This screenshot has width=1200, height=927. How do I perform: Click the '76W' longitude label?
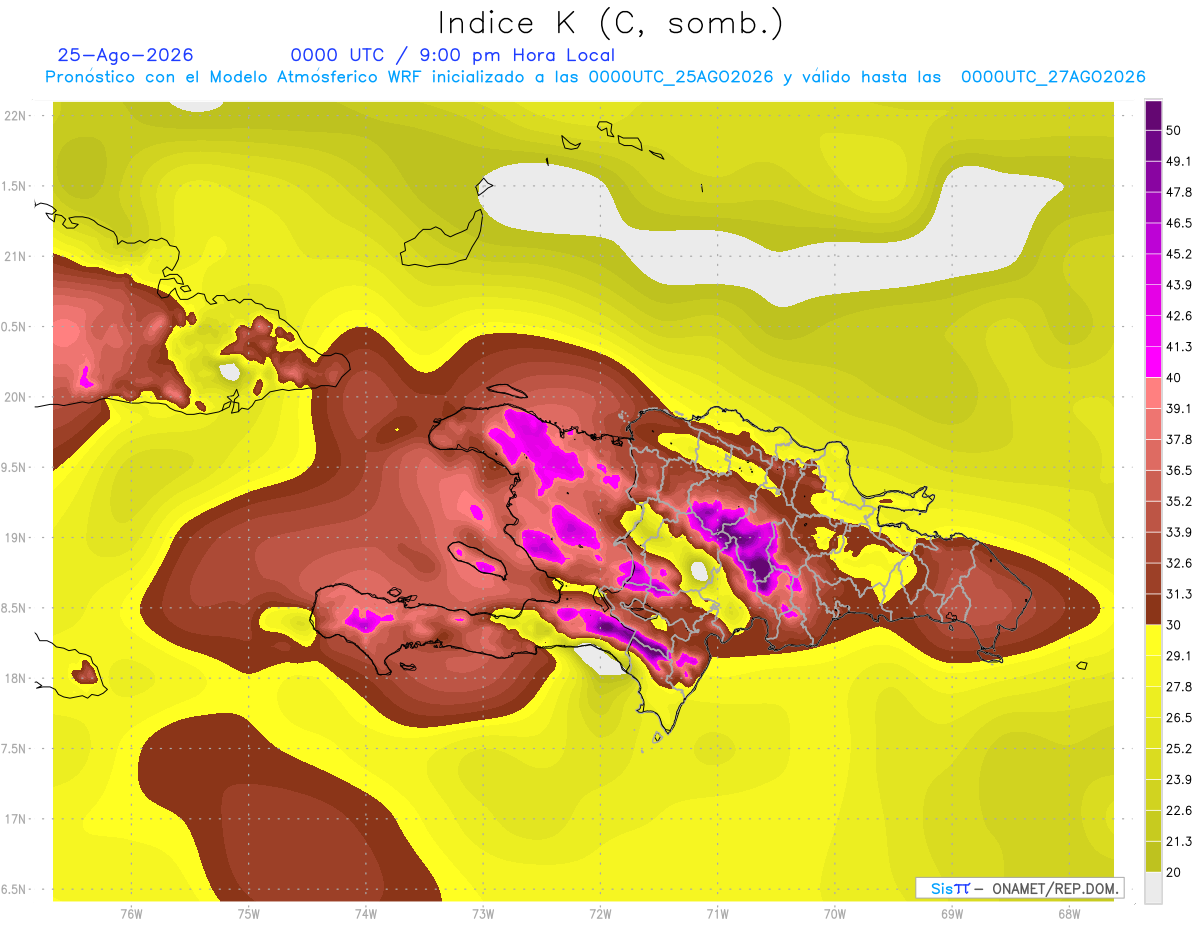[131, 913]
